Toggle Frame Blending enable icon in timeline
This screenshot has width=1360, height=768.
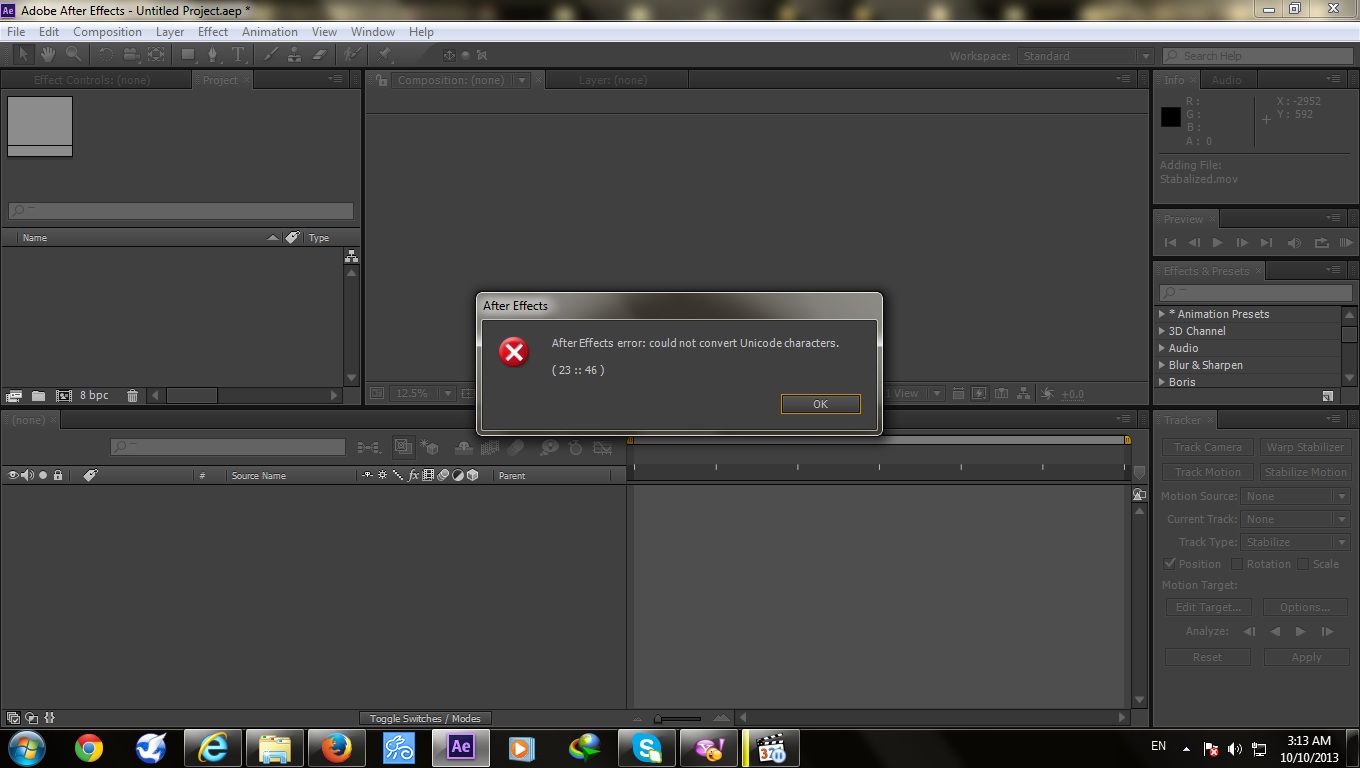[490, 448]
